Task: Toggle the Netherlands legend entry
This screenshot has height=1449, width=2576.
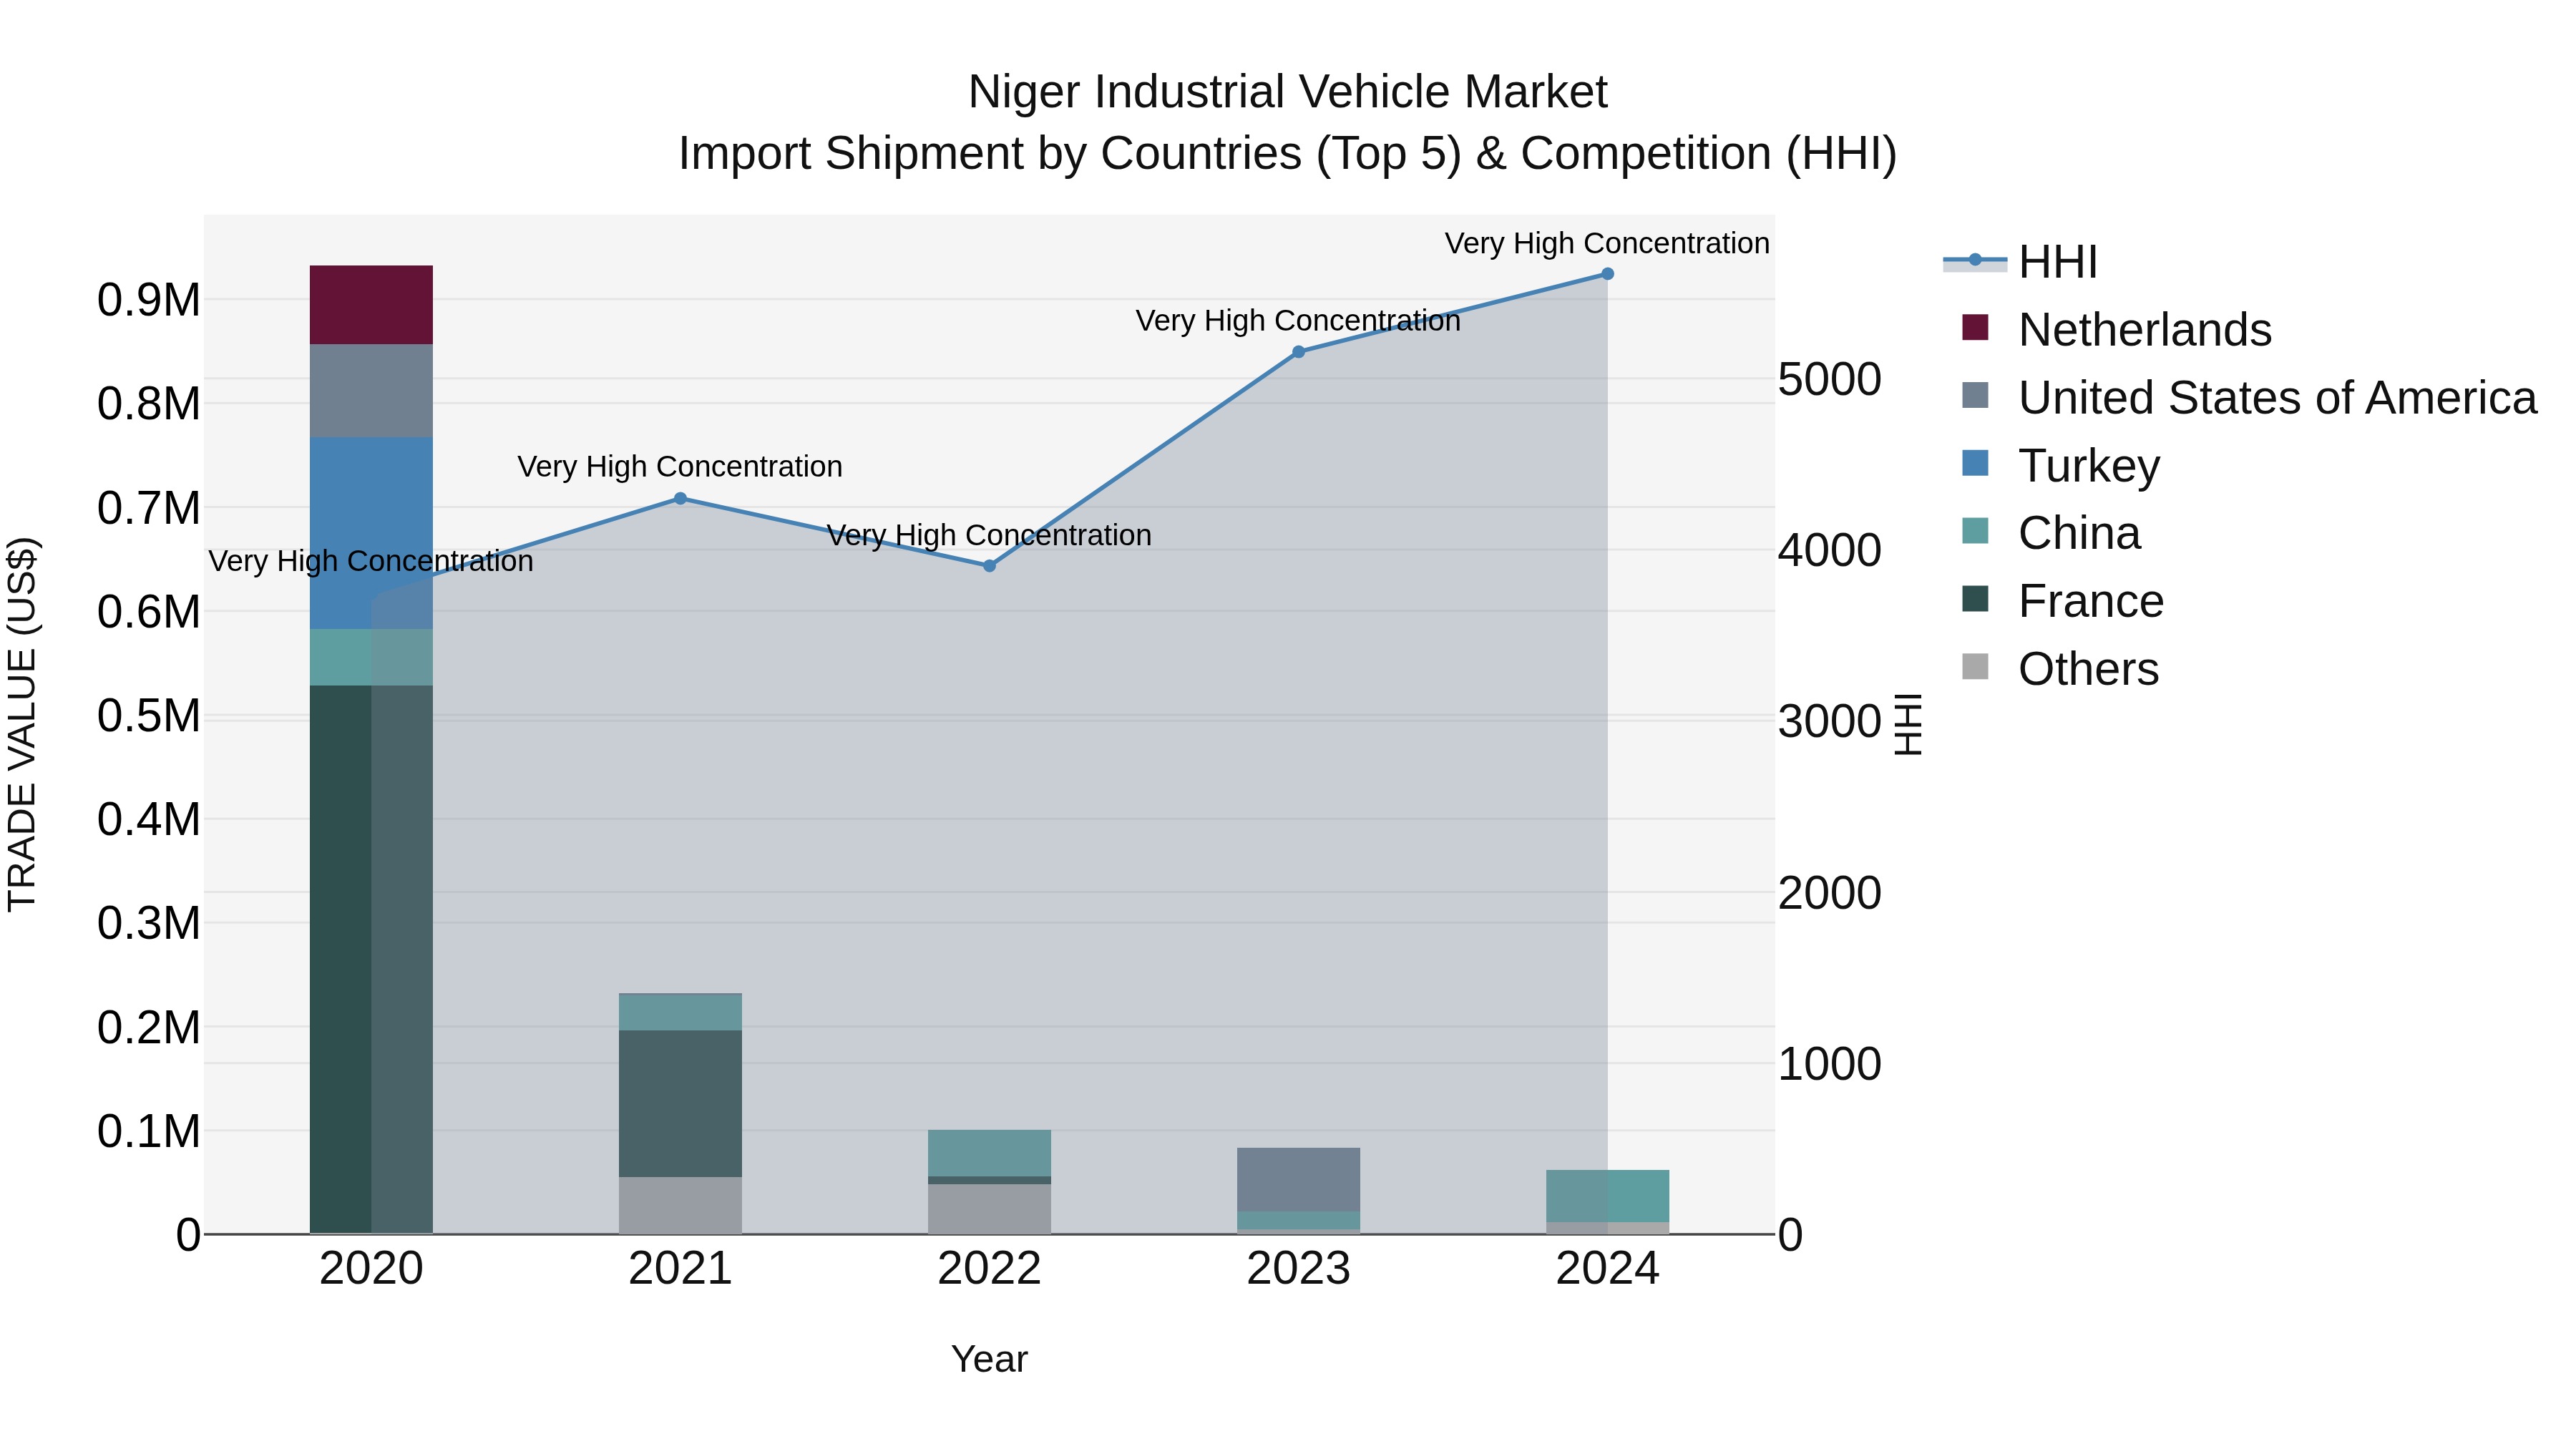Action: tap(2117, 329)
